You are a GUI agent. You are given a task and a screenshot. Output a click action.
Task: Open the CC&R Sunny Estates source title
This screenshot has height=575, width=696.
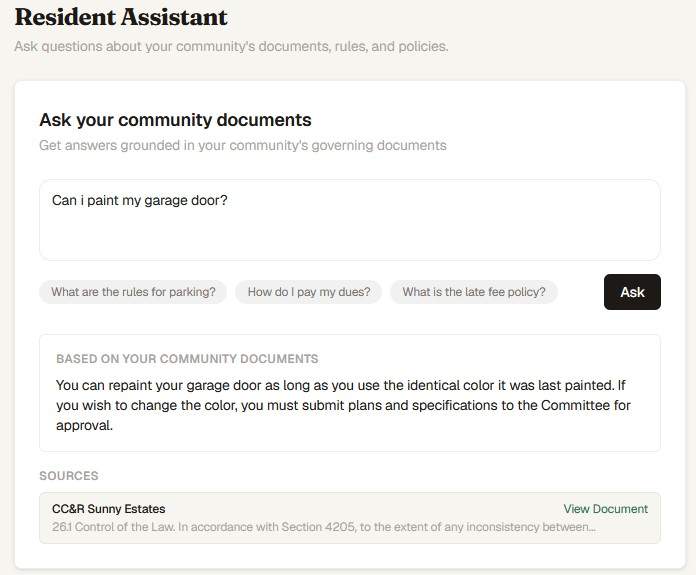pos(109,509)
